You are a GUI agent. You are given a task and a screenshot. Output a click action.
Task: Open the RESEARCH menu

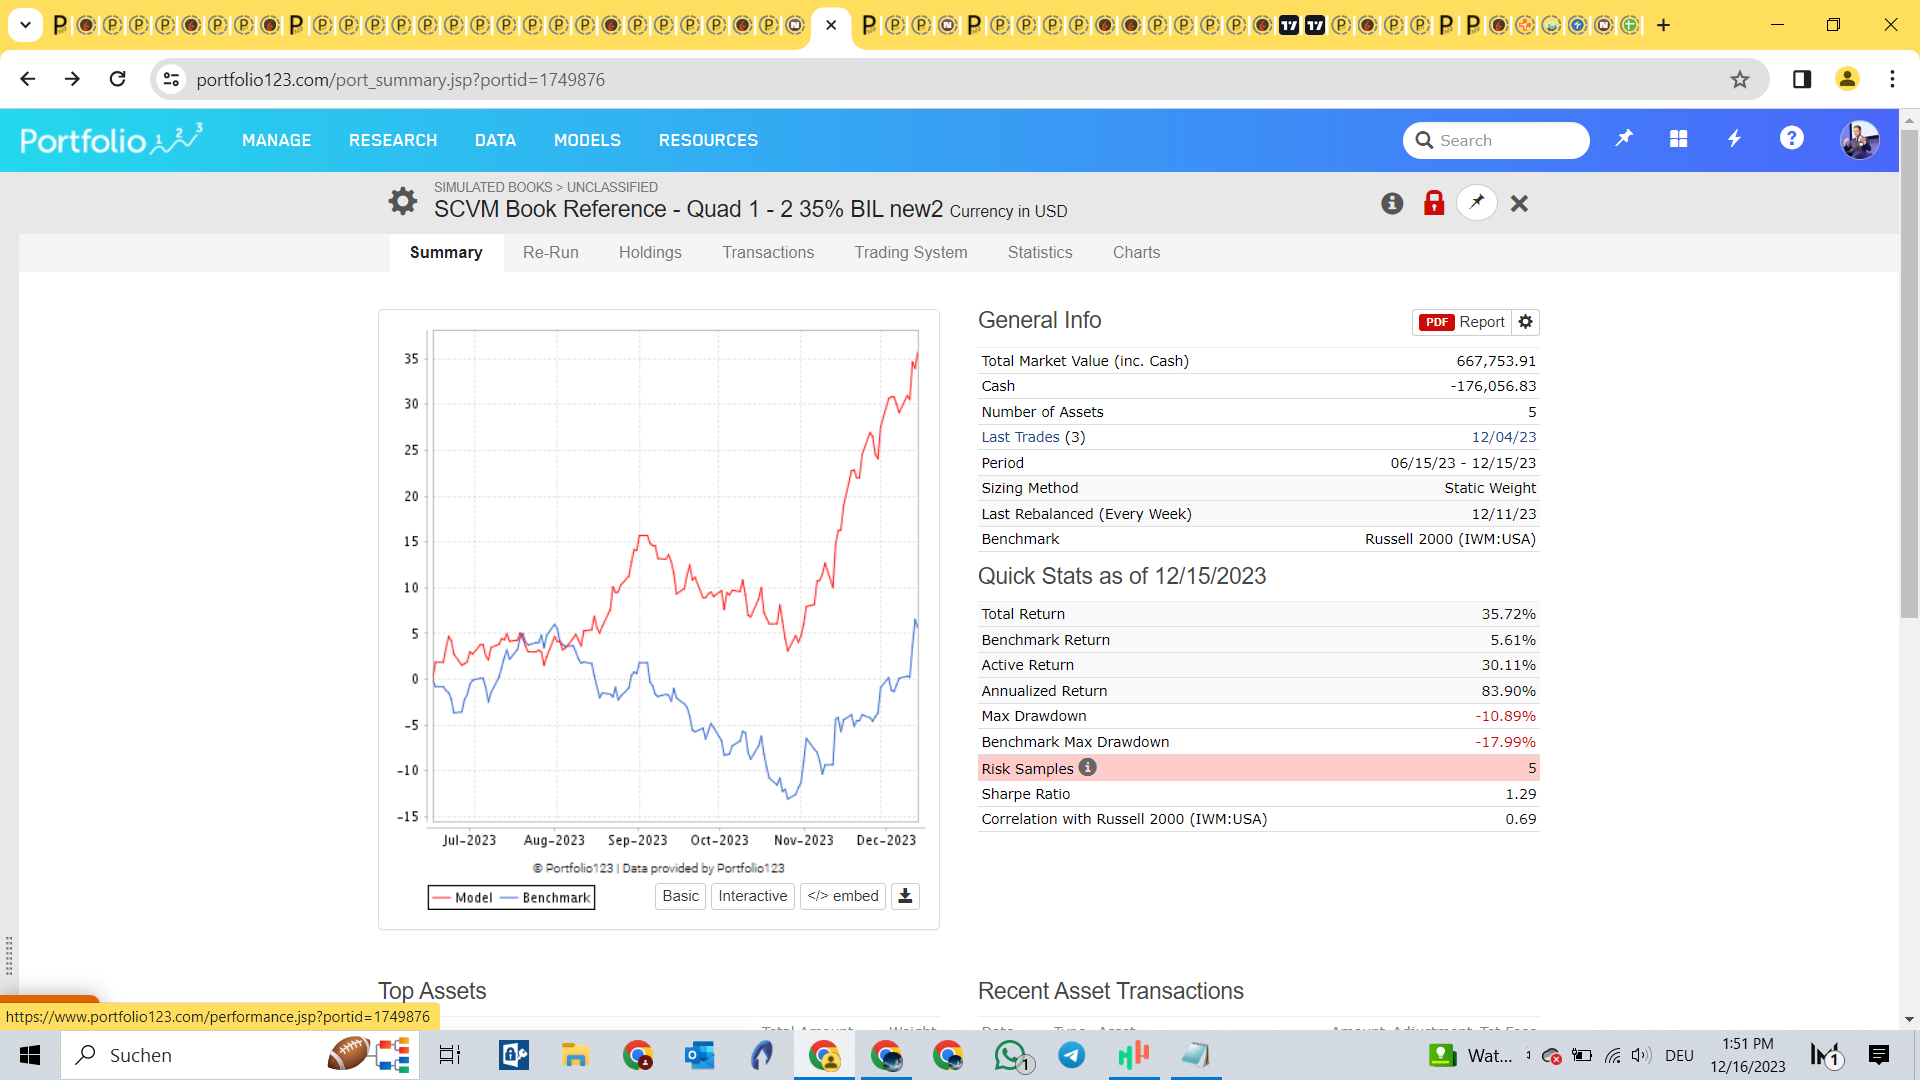393,140
